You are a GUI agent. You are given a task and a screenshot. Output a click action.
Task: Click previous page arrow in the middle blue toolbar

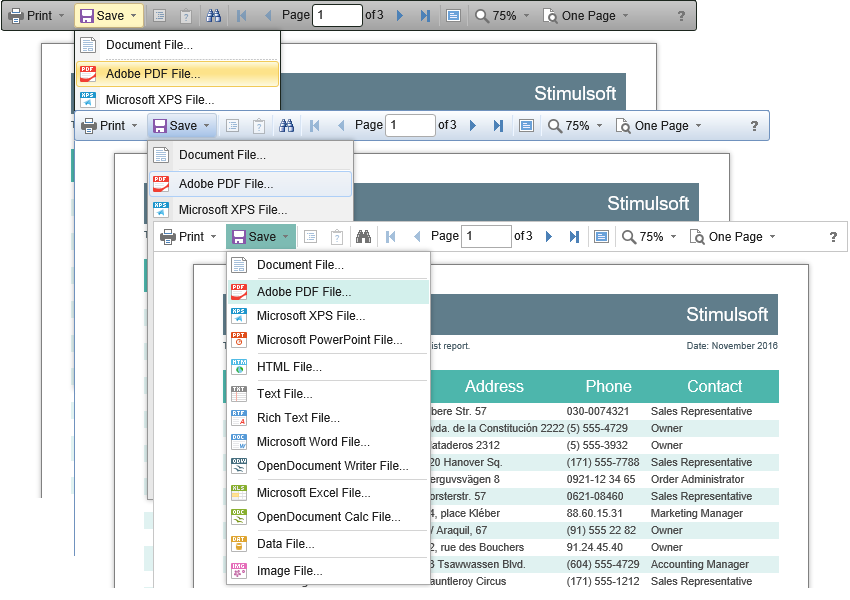click(341, 126)
